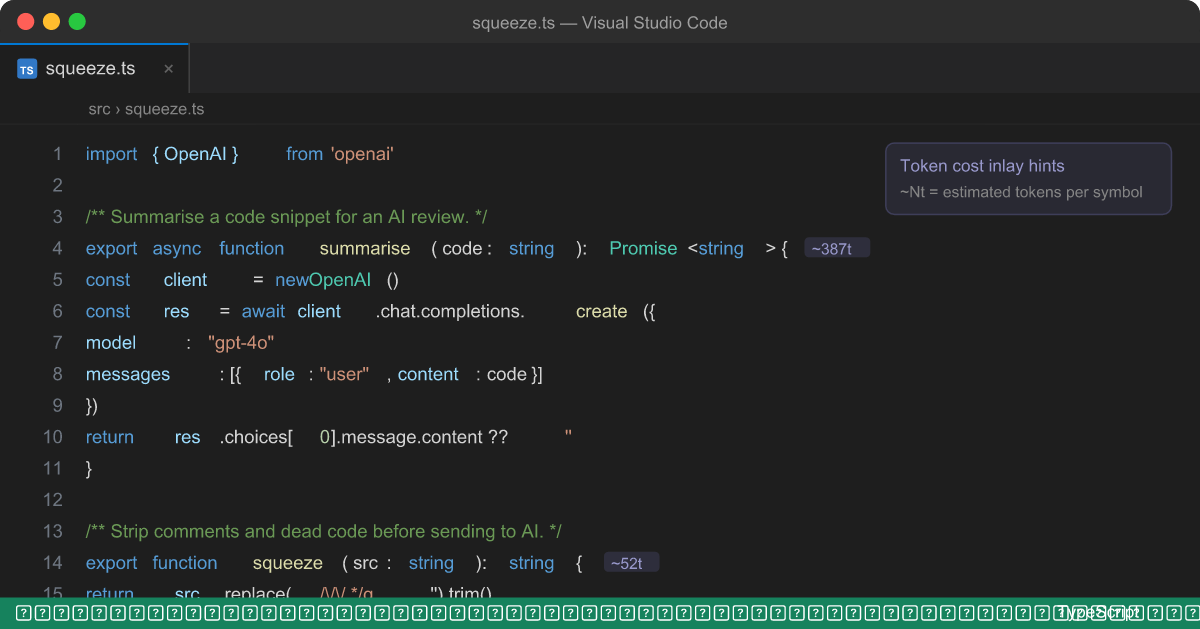Click the TS file icon on the tab

[x=27, y=69]
